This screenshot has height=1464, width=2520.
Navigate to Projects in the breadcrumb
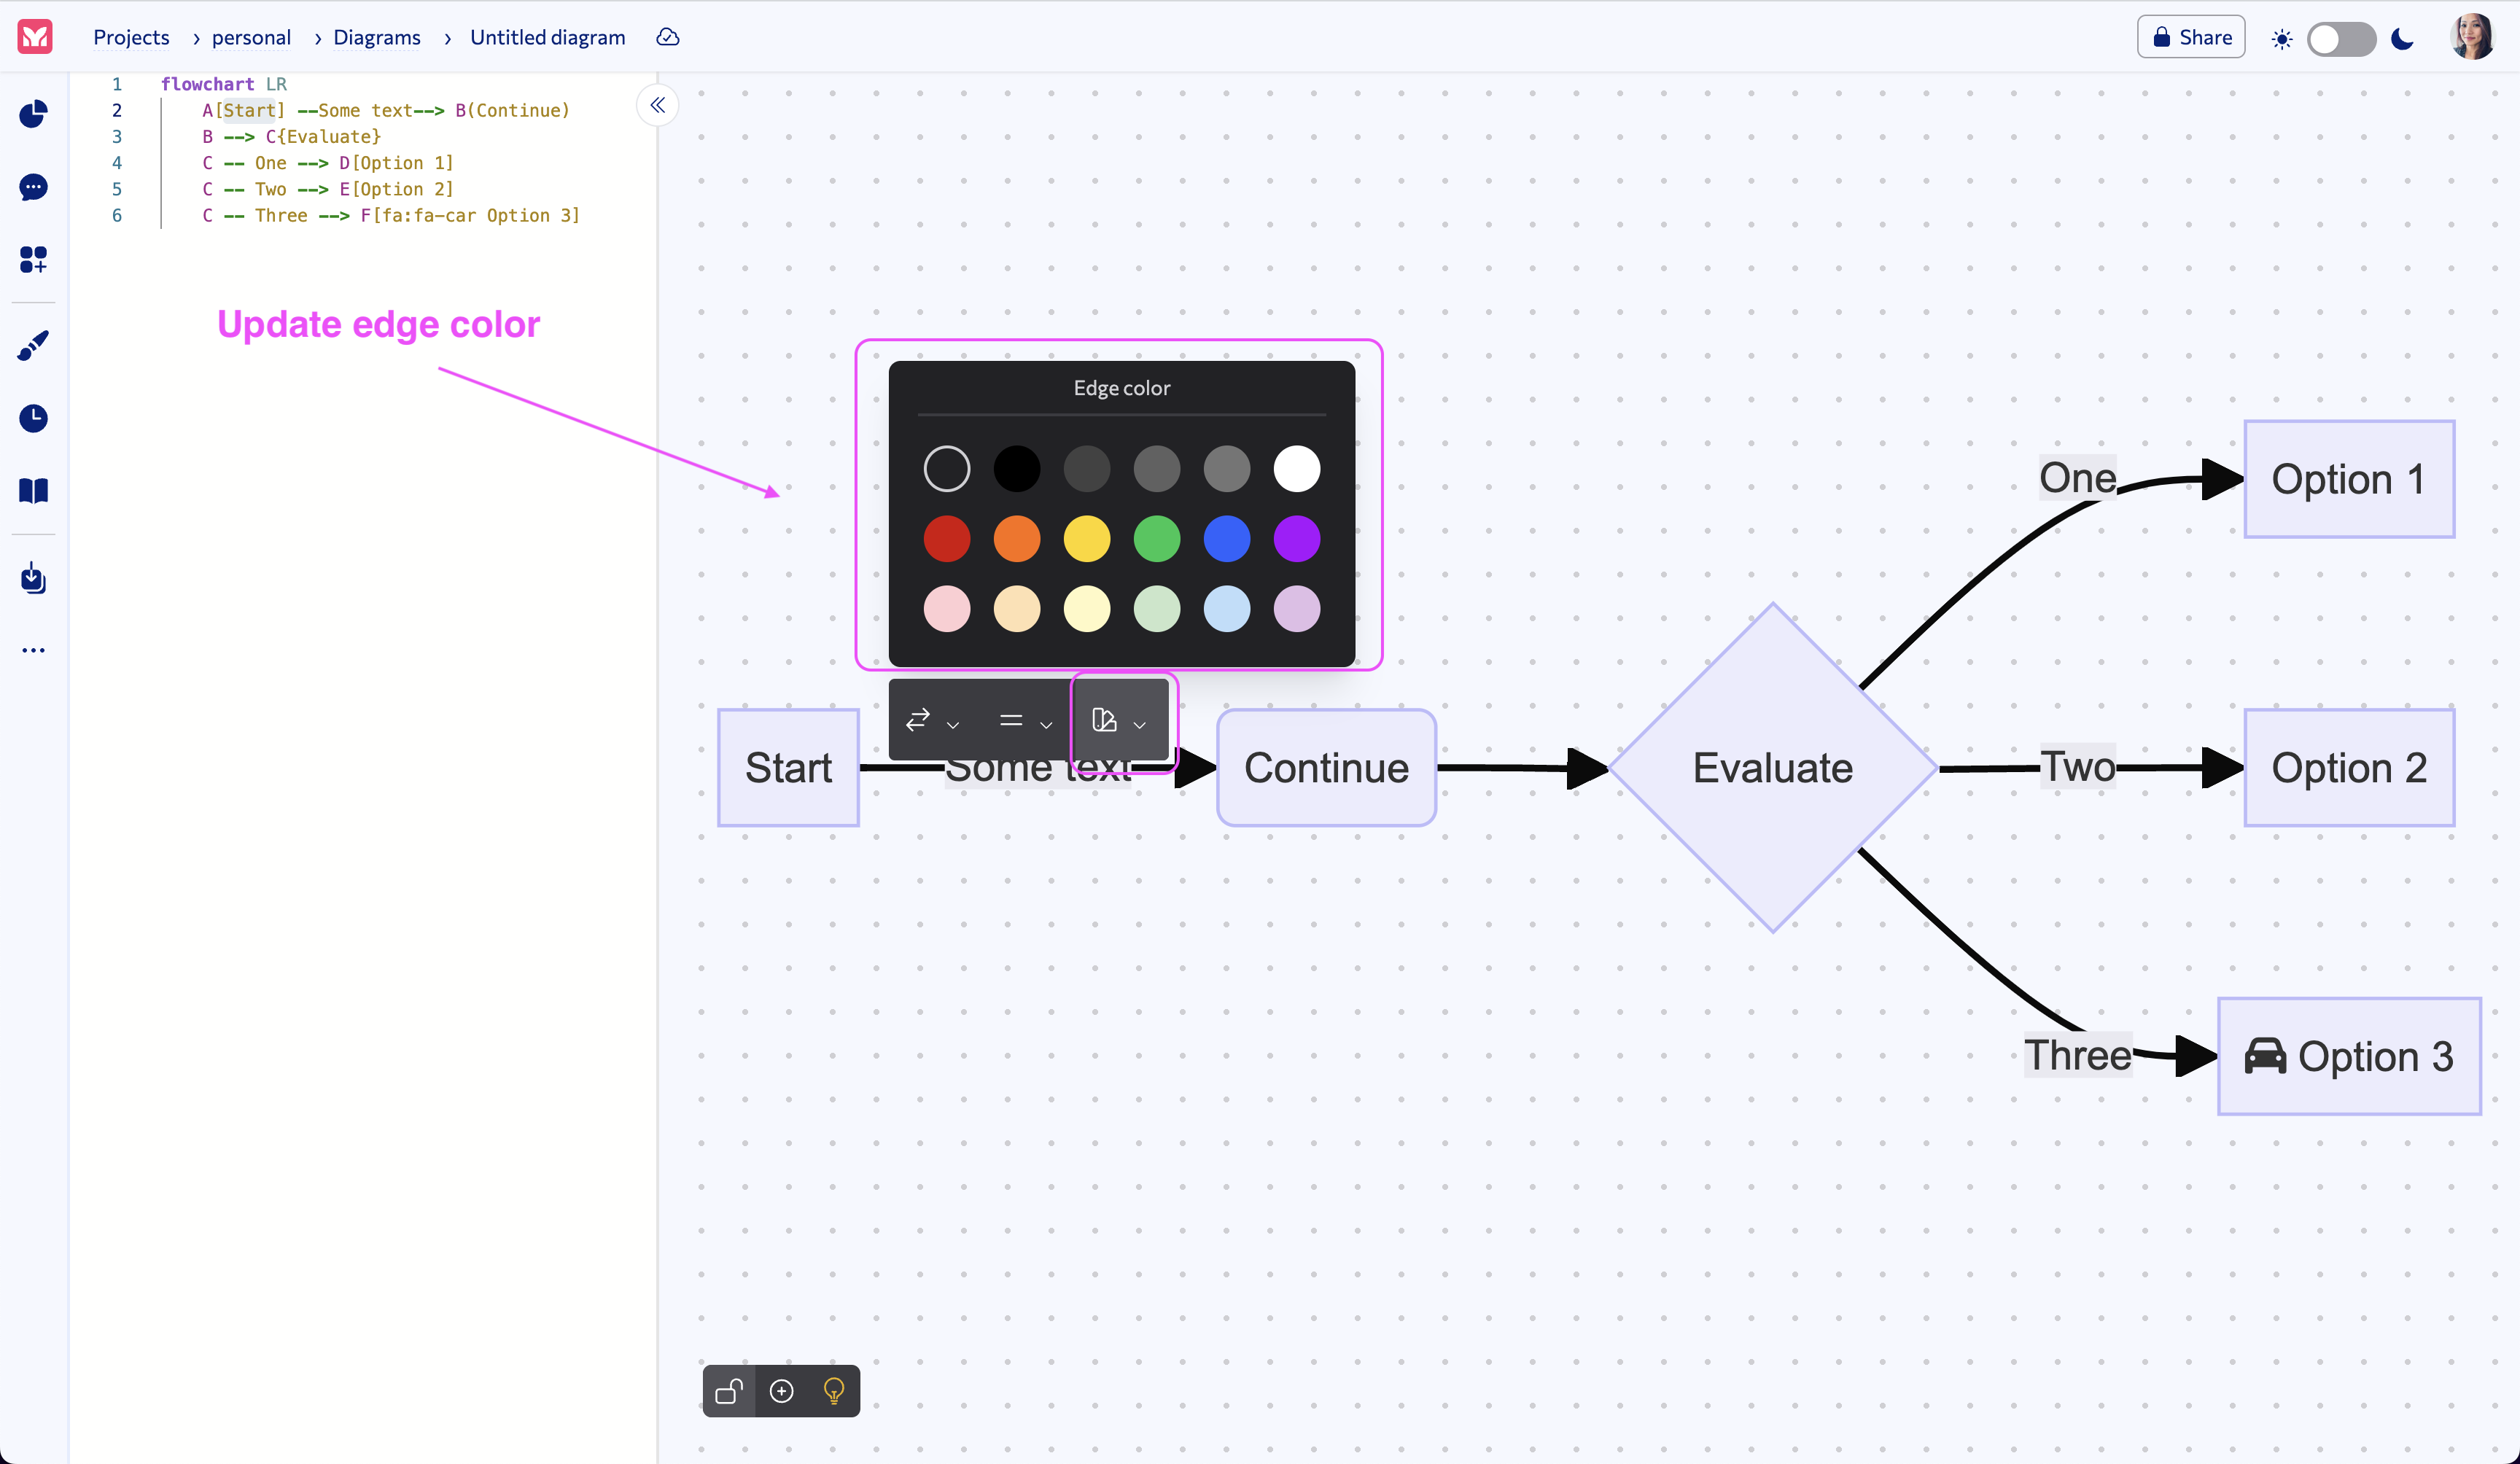[131, 37]
